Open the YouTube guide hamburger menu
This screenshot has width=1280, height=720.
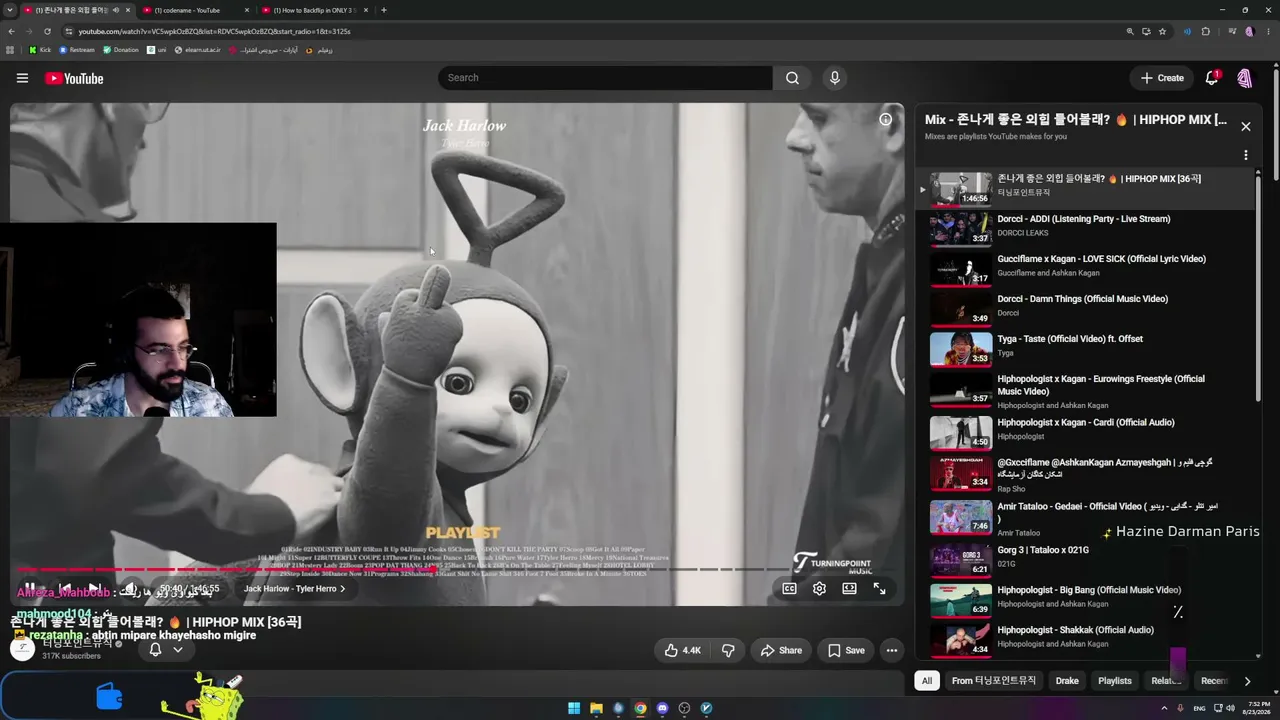click(x=22, y=78)
